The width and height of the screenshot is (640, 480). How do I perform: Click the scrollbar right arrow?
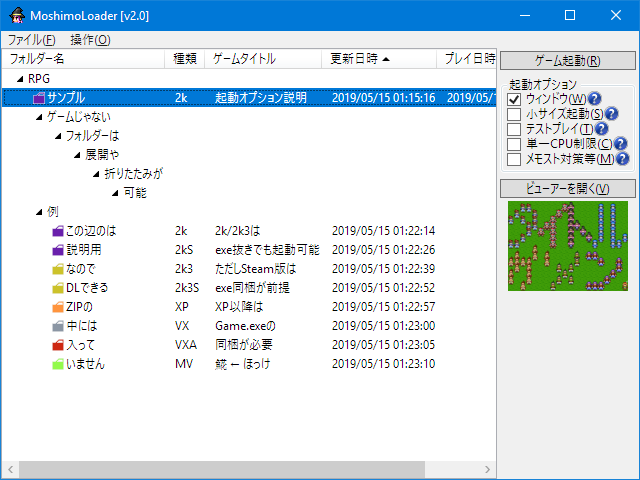(487, 469)
